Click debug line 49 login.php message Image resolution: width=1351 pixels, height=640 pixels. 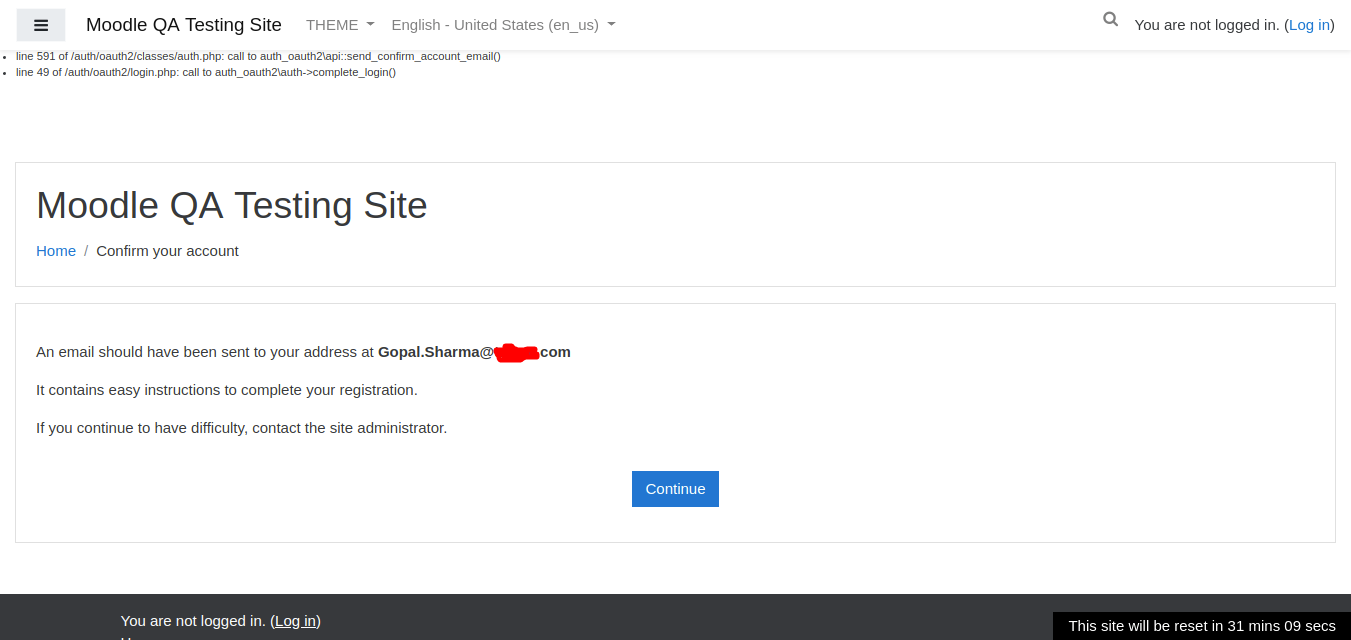(x=206, y=73)
